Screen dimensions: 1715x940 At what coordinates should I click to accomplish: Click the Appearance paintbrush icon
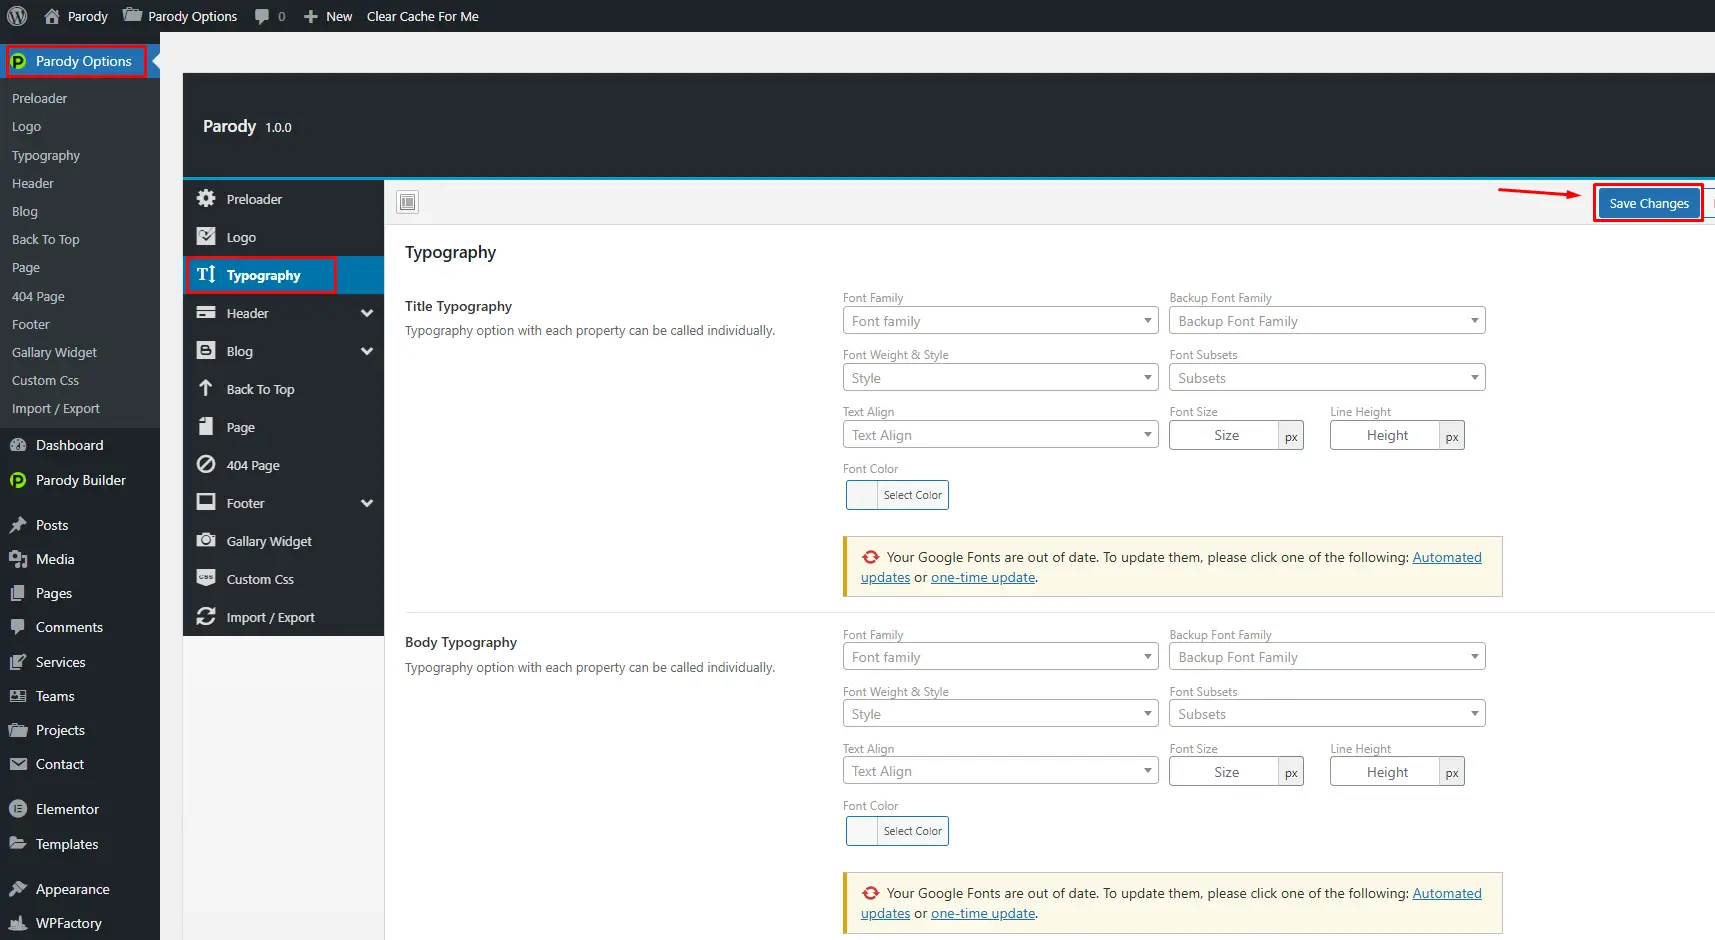[x=18, y=889]
